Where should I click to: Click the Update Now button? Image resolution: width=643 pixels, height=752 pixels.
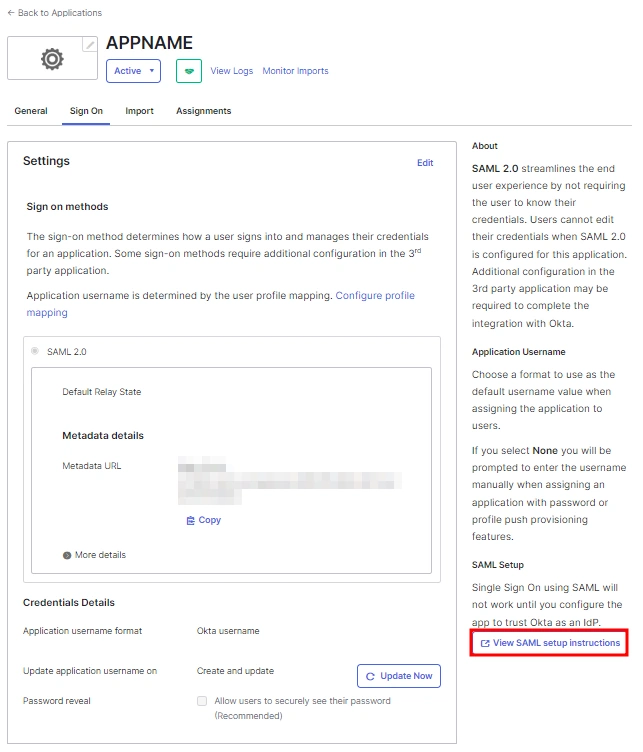399,676
